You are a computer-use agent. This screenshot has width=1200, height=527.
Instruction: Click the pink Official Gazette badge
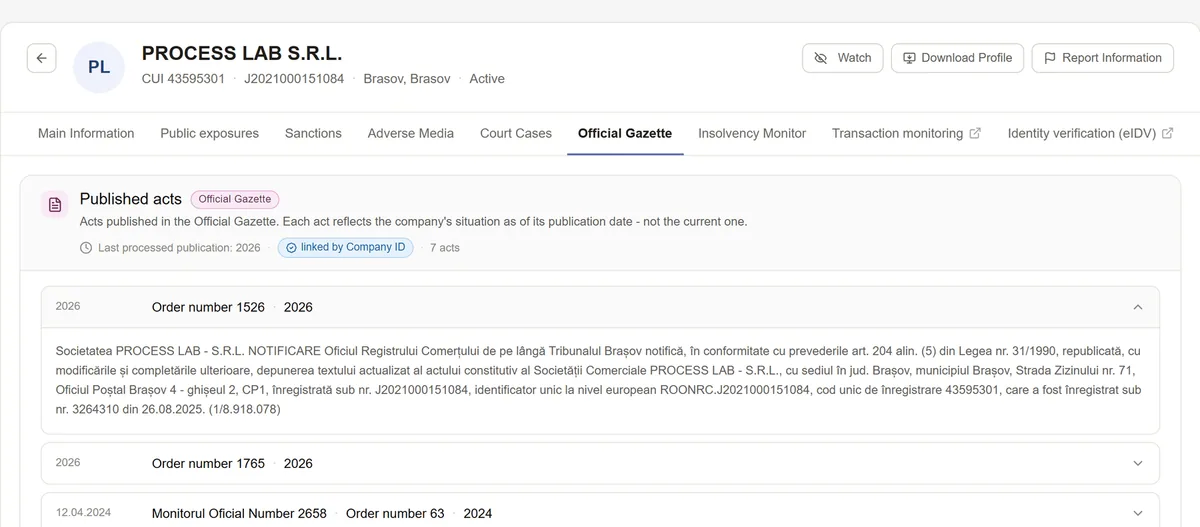pos(235,199)
